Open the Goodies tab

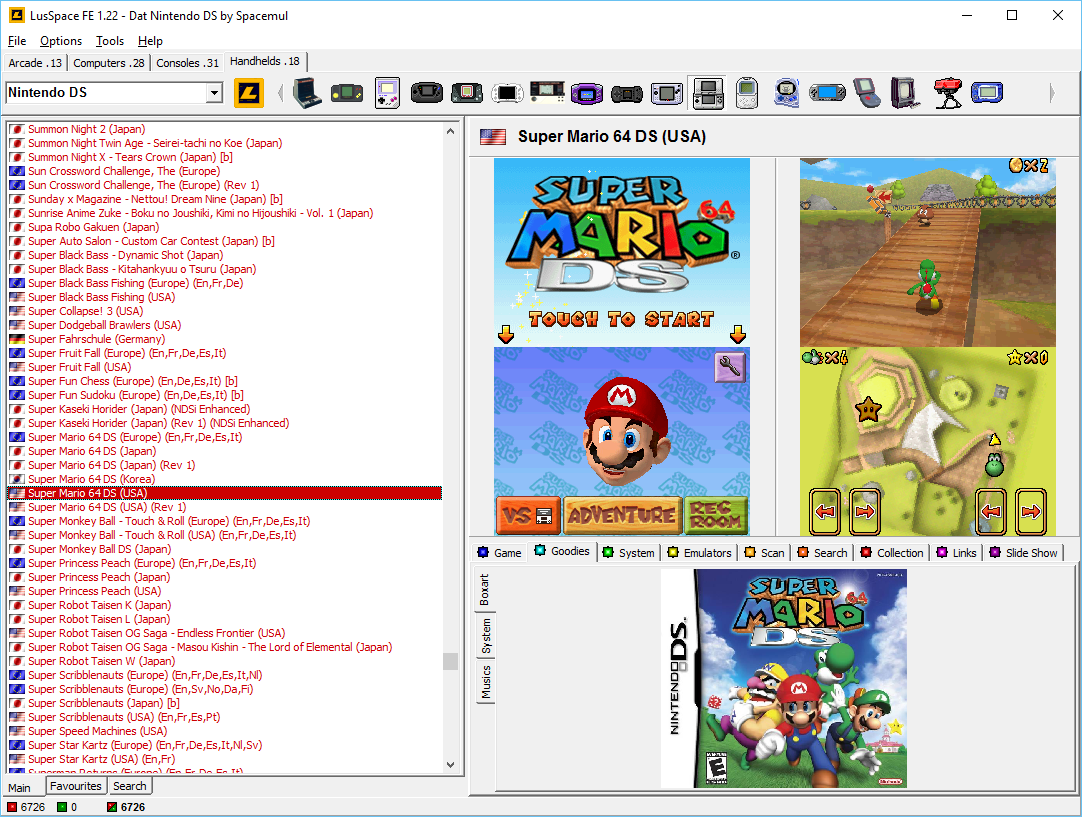(562, 551)
